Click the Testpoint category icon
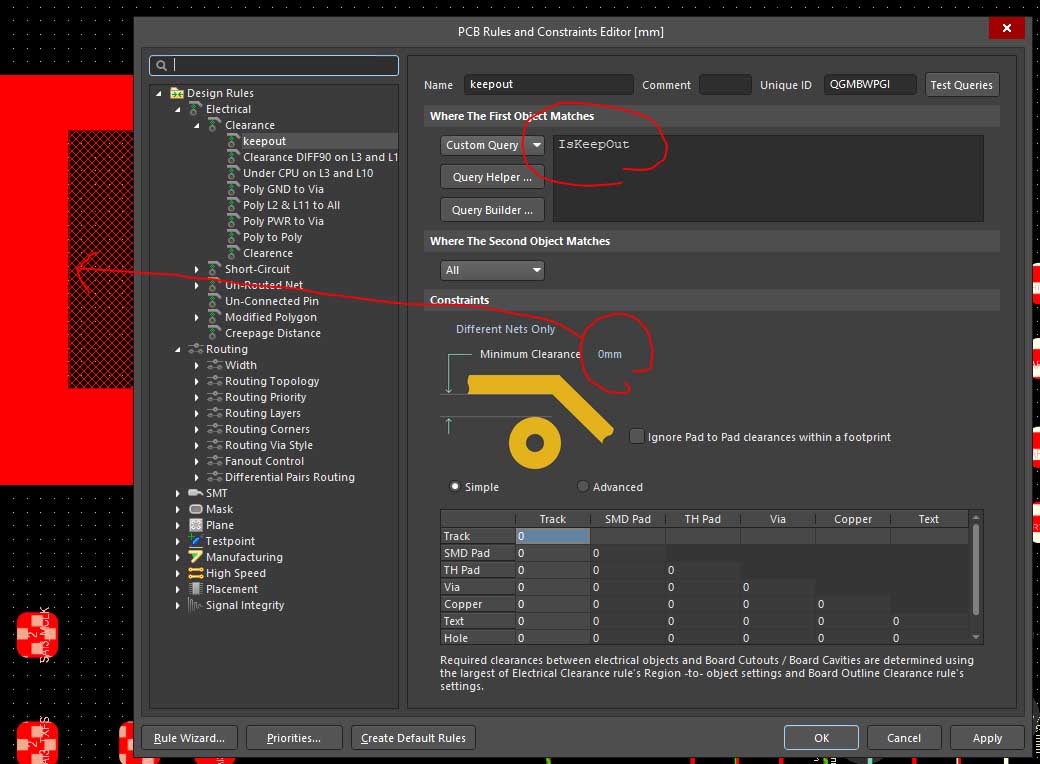Viewport: 1040px width, 764px height. coord(196,541)
